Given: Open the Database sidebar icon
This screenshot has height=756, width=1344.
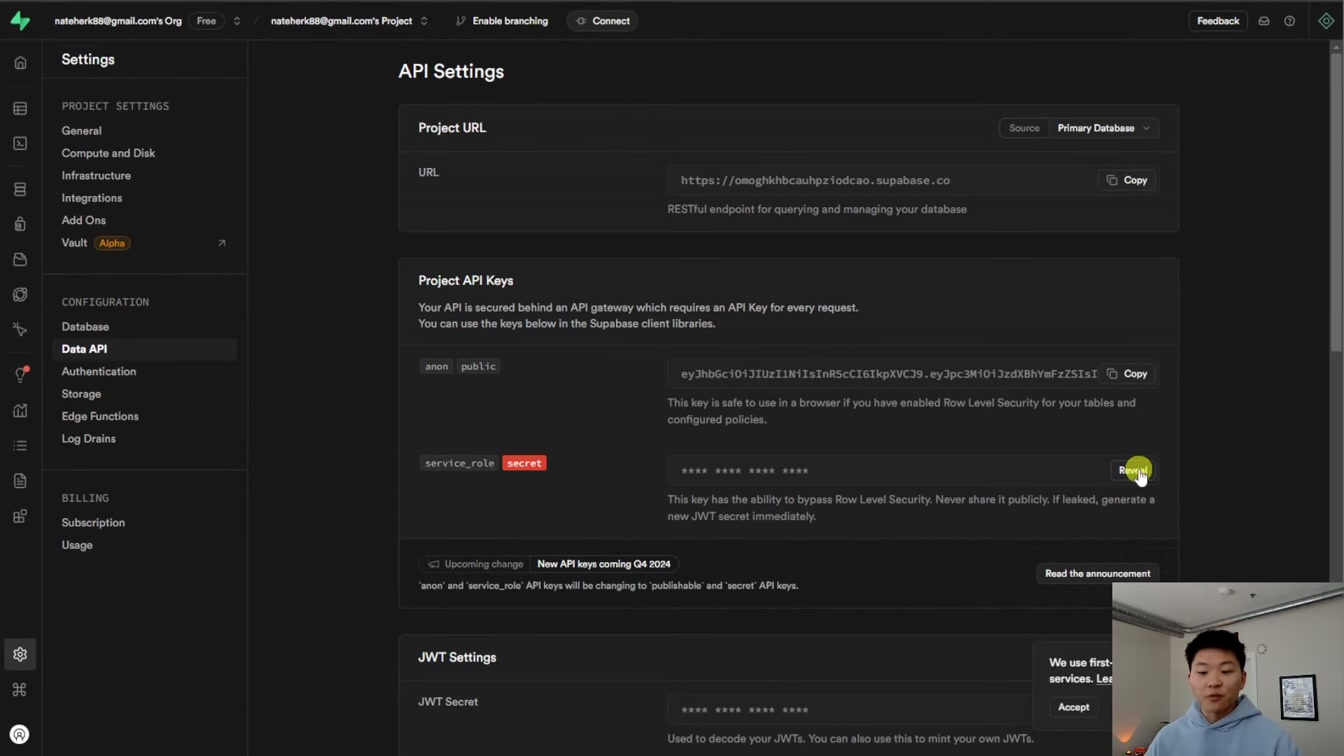Looking at the screenshot, I should point(20,189).
